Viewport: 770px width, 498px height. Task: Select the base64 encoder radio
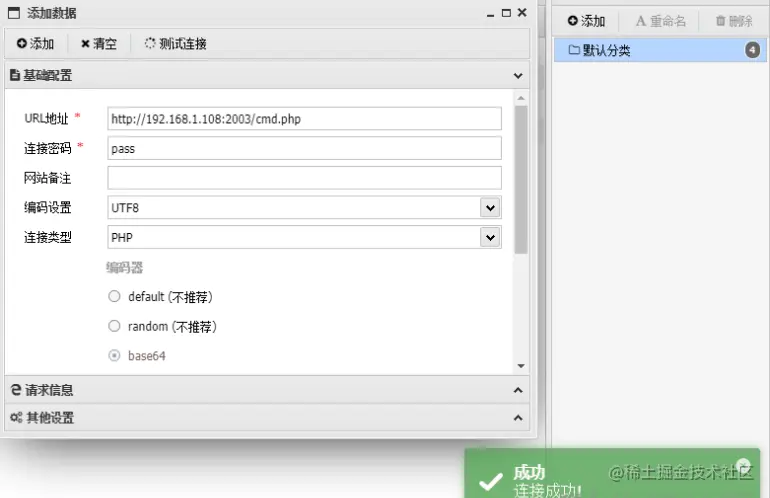[114, 356]
